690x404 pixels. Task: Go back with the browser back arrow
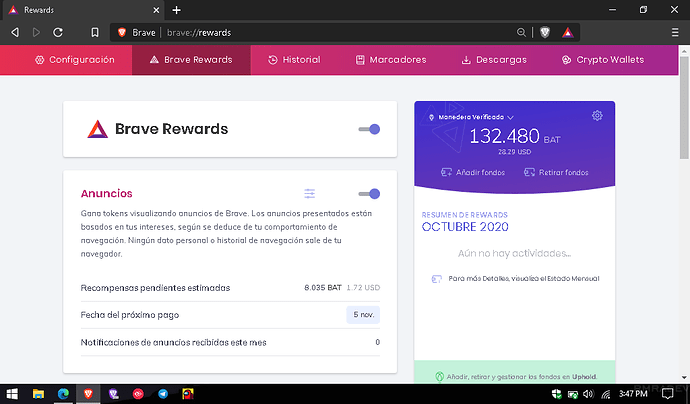[x=15, y=33]
